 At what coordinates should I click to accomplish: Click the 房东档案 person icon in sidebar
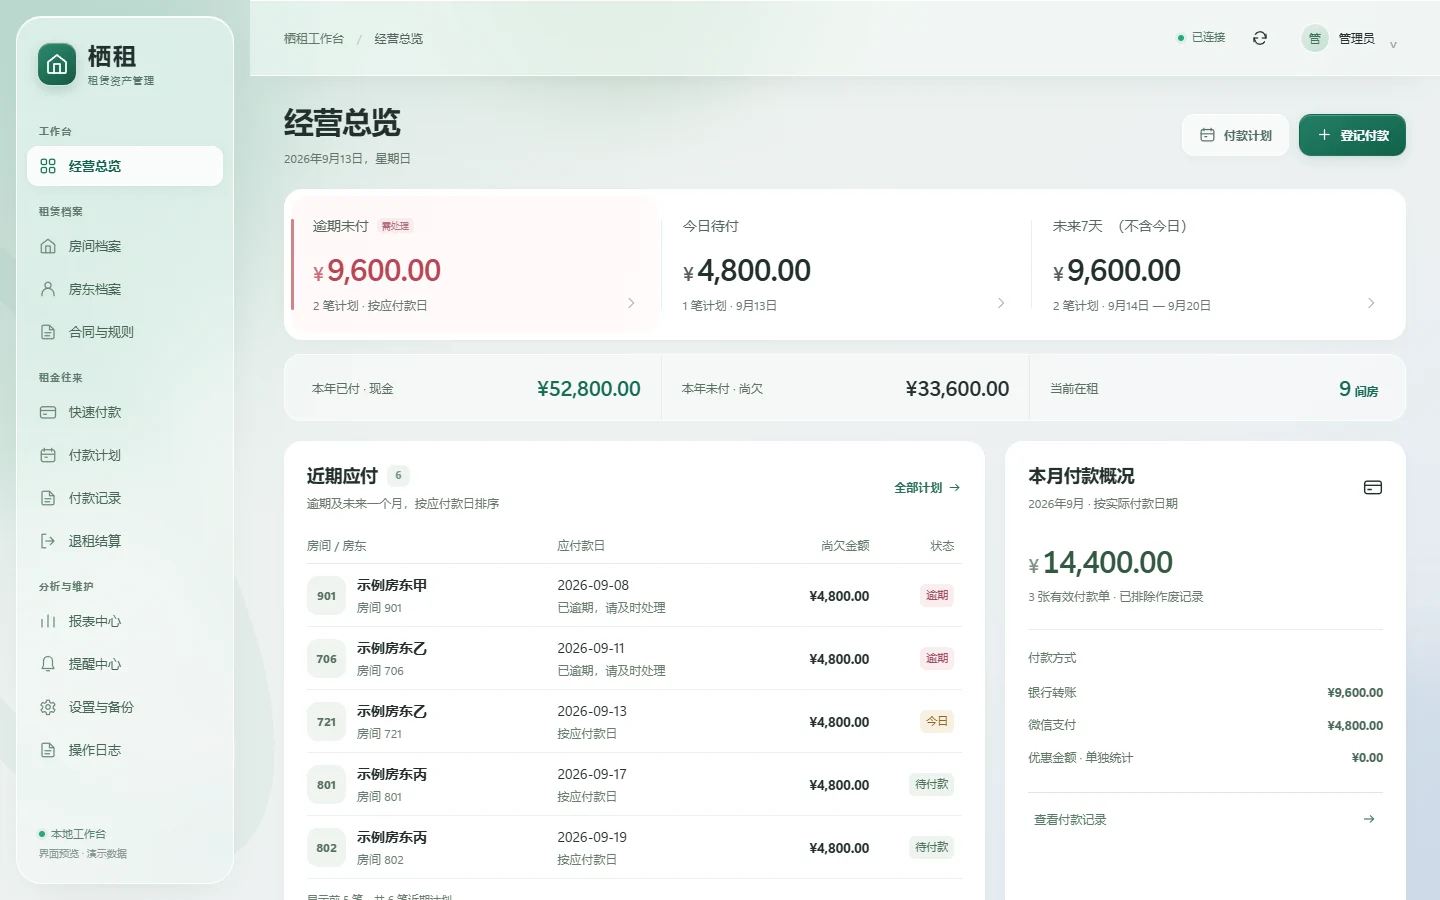pos(48,289)
